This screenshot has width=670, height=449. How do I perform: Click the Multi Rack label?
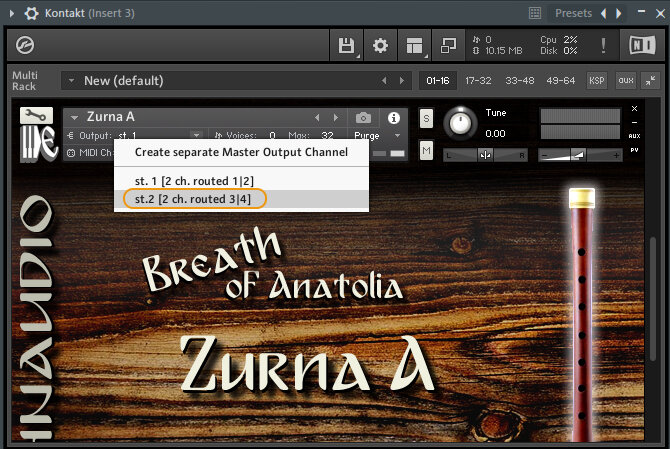click(x=25, y=80)
